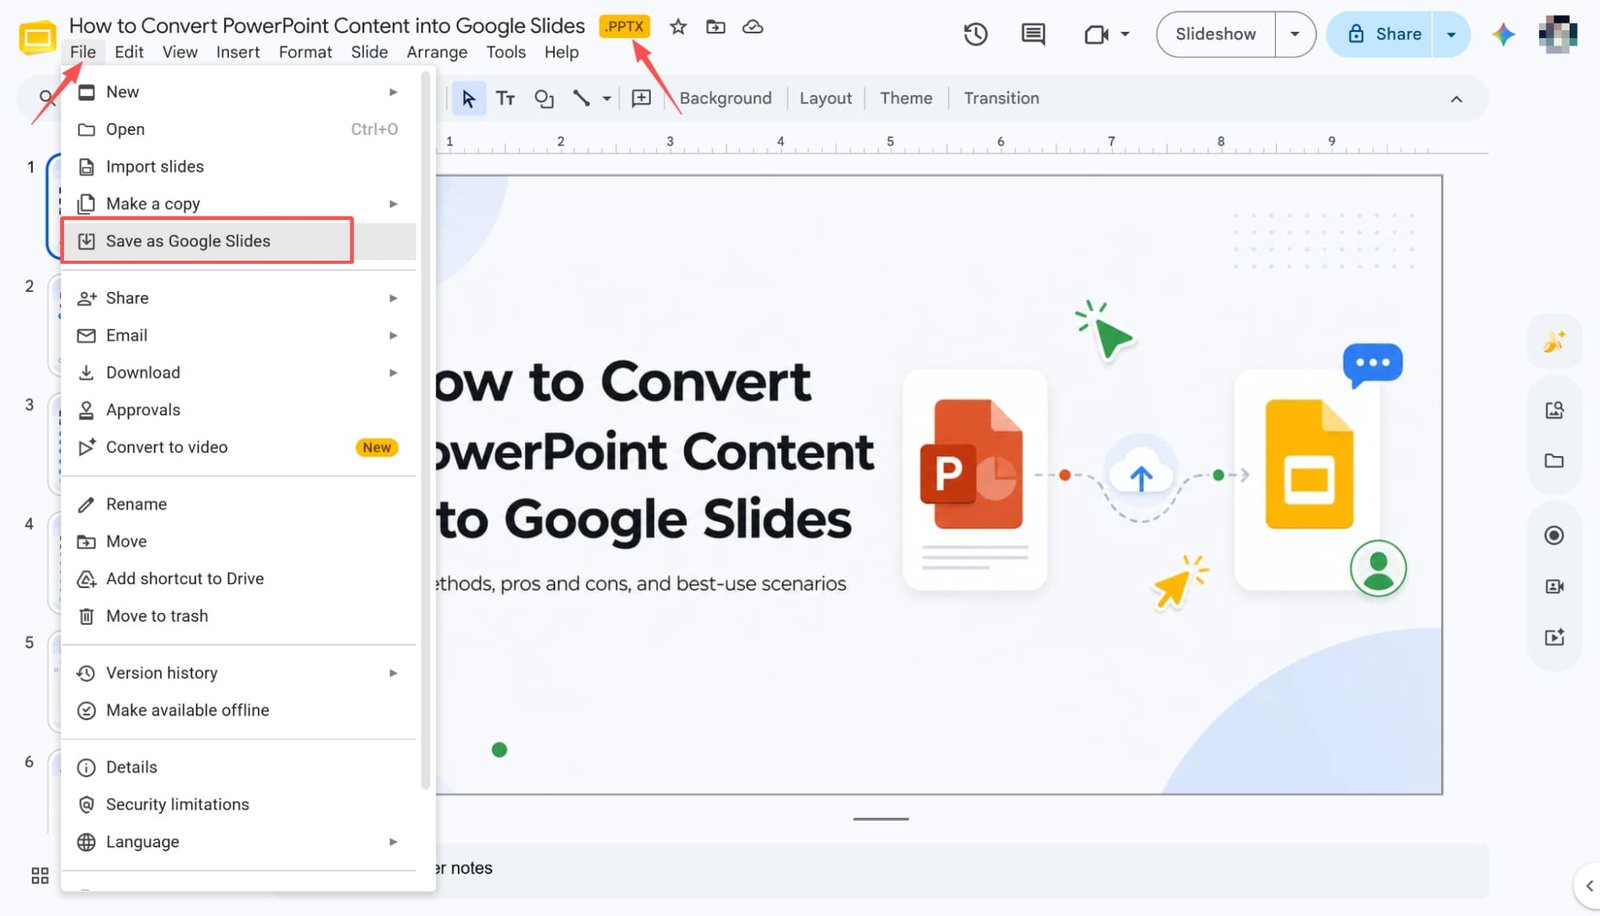Select Move to trash
Screen dimensions: 1600x916
pyautogui.click(x=239, y=616)
